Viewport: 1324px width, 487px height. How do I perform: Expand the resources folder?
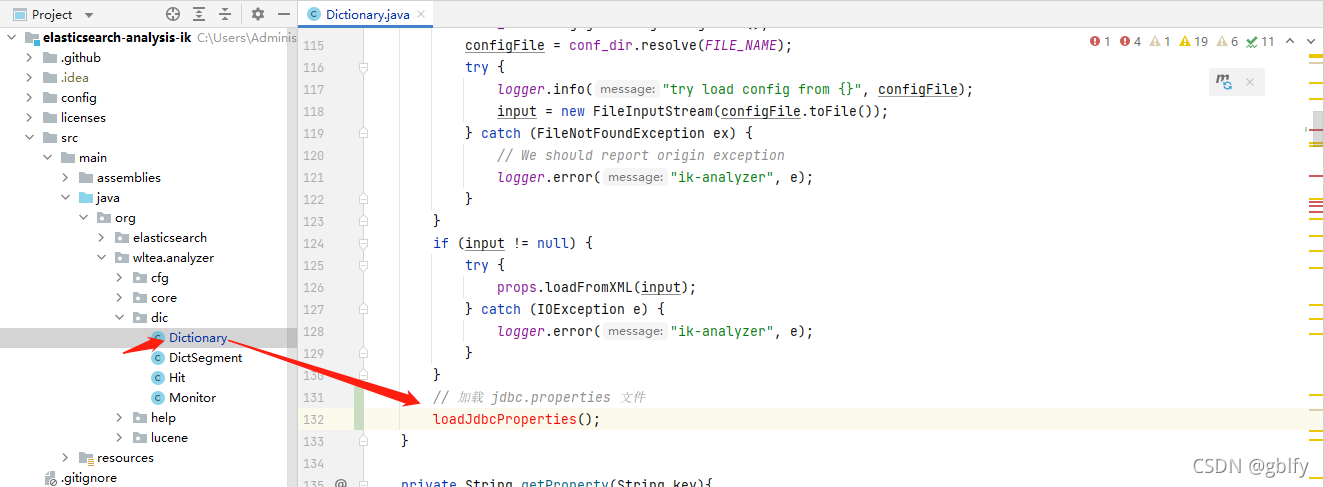[67, 457]
